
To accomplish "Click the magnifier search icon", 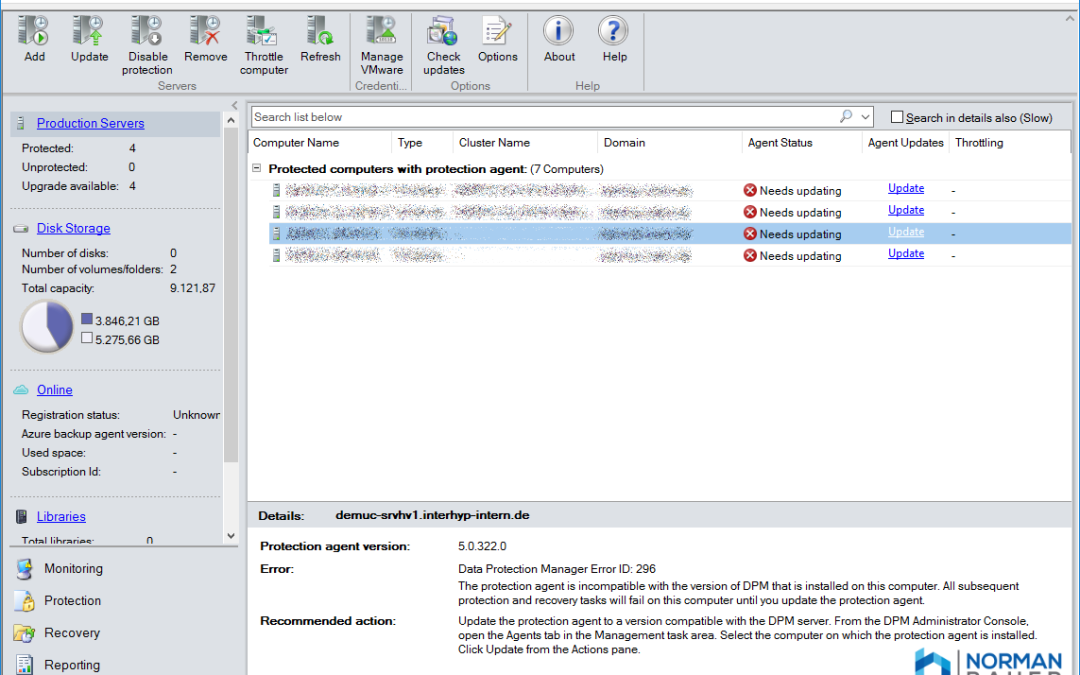I will click(x=846, y=116).
